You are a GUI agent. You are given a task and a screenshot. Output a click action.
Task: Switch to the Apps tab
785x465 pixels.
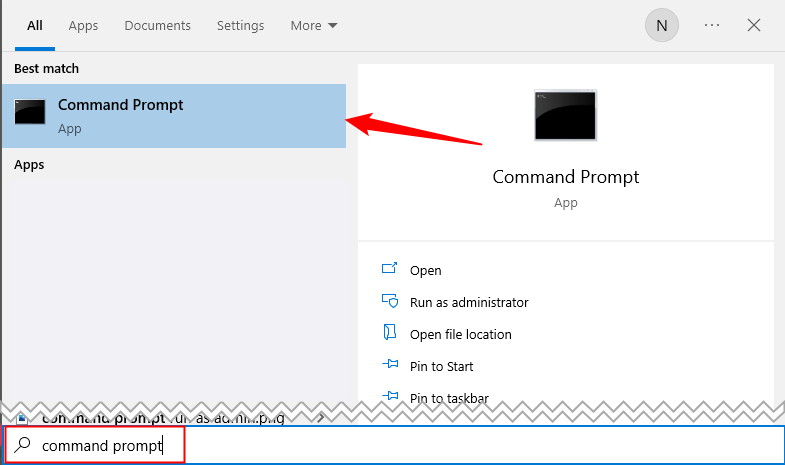coord(83,25)
